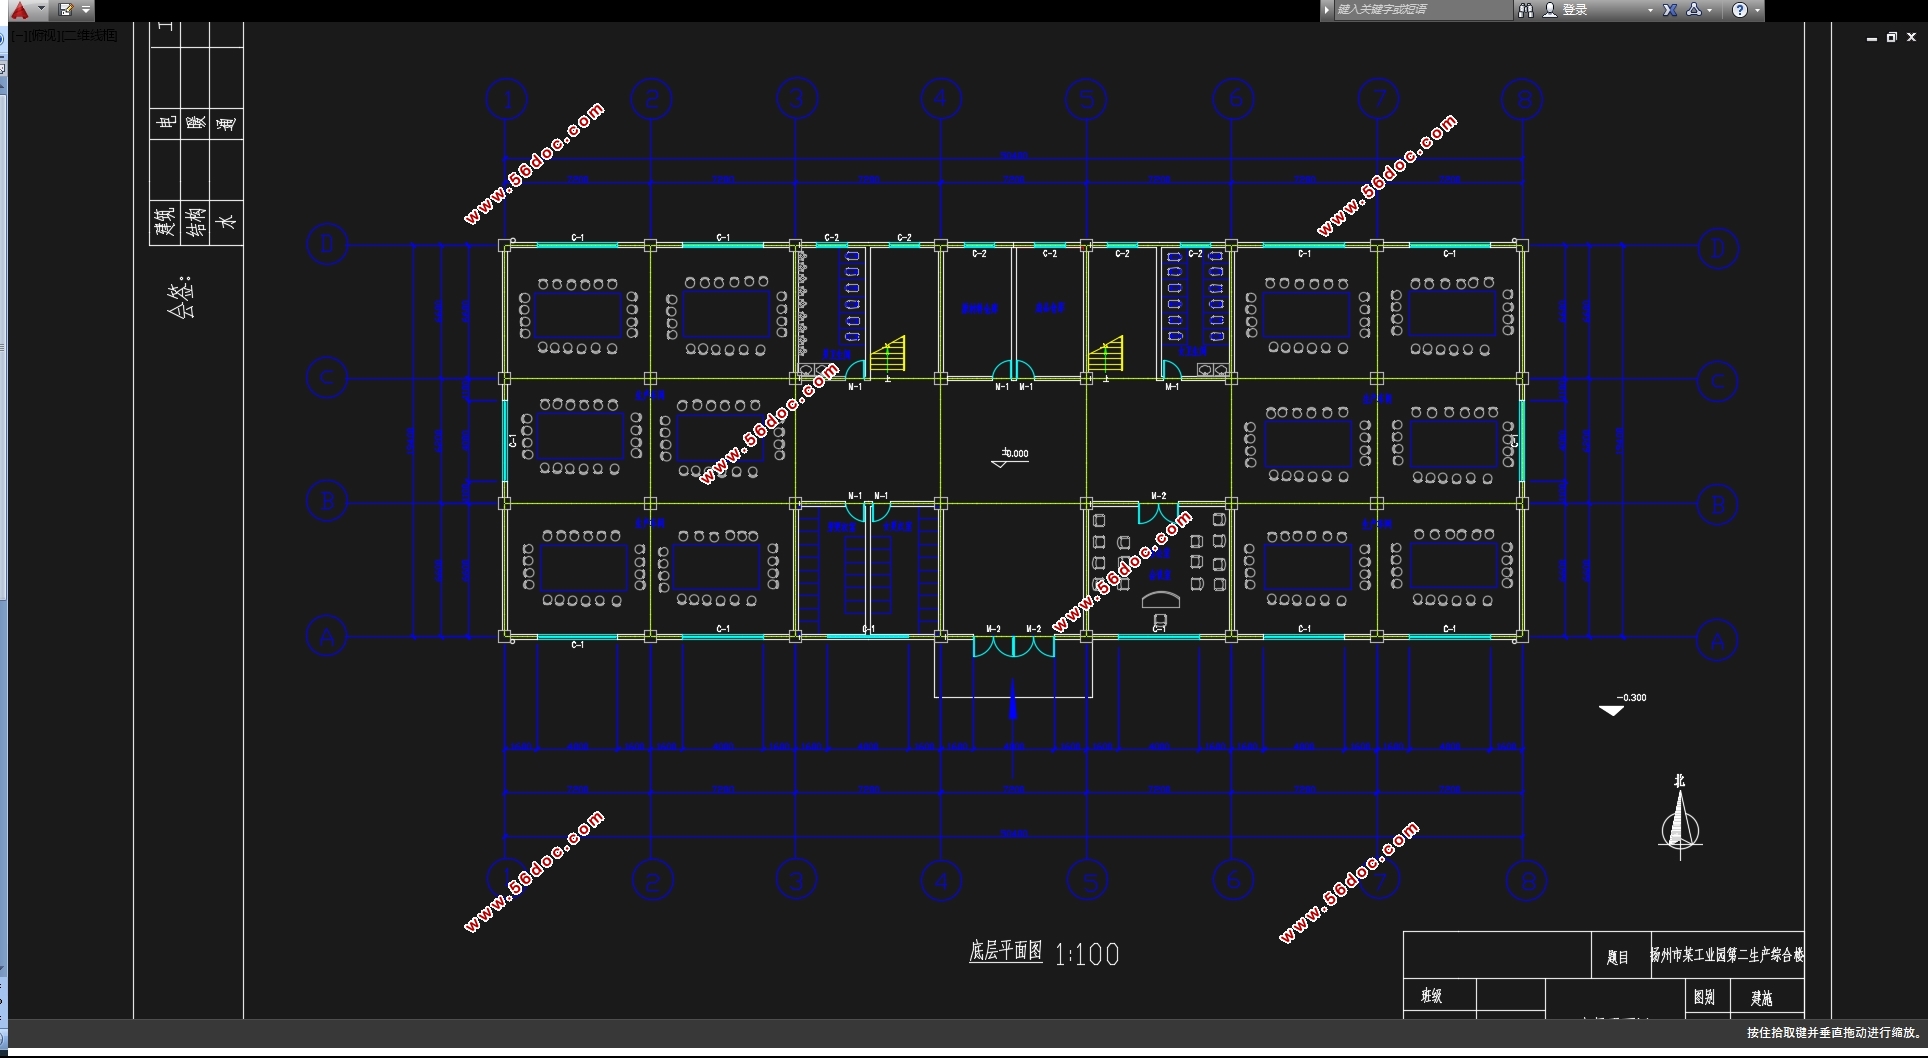Expand the arrow left of the search box
Viewport: 1928px width, 1058px height.
pos(1327,10)
